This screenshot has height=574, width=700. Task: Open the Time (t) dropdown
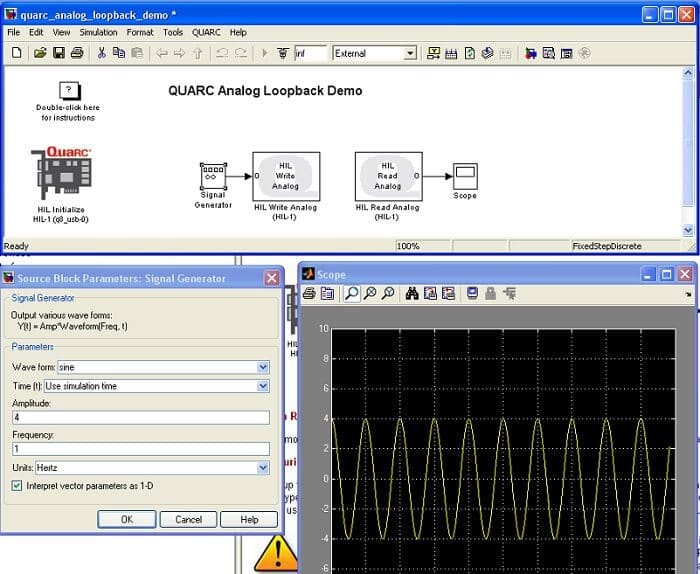click(x=263, y=386)
